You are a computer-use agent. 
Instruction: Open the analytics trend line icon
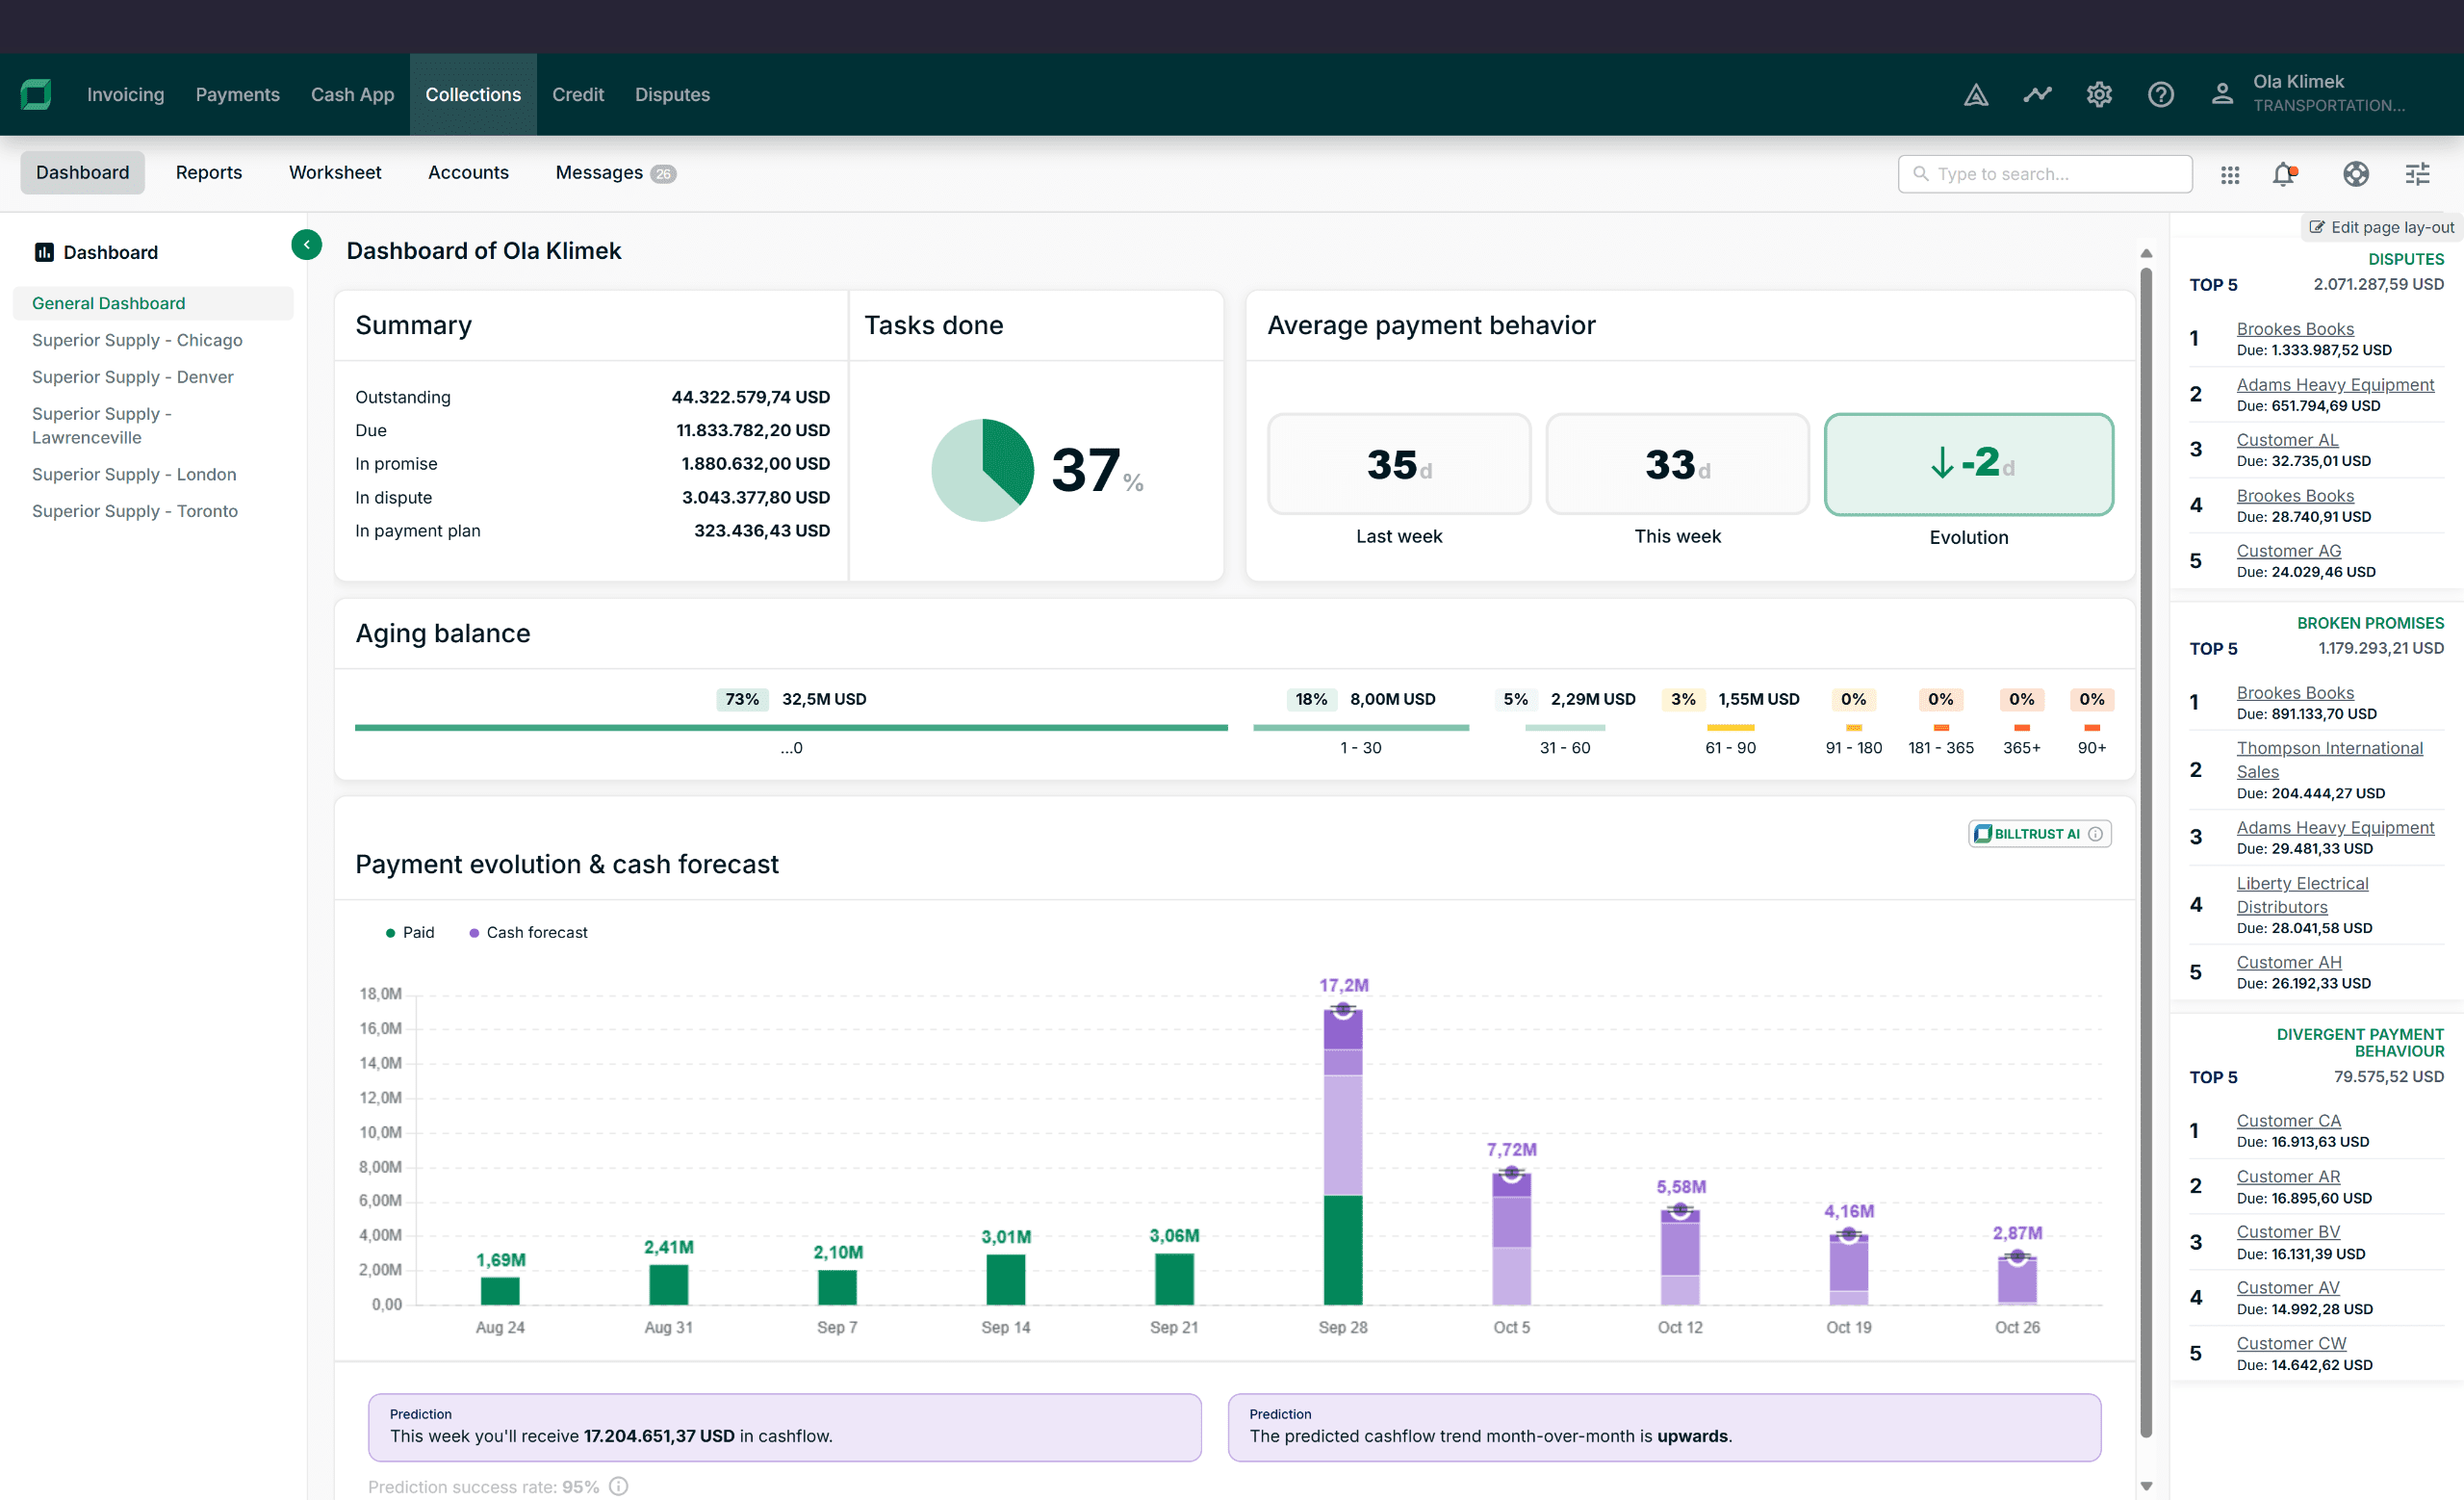(x=2037, y=95)
